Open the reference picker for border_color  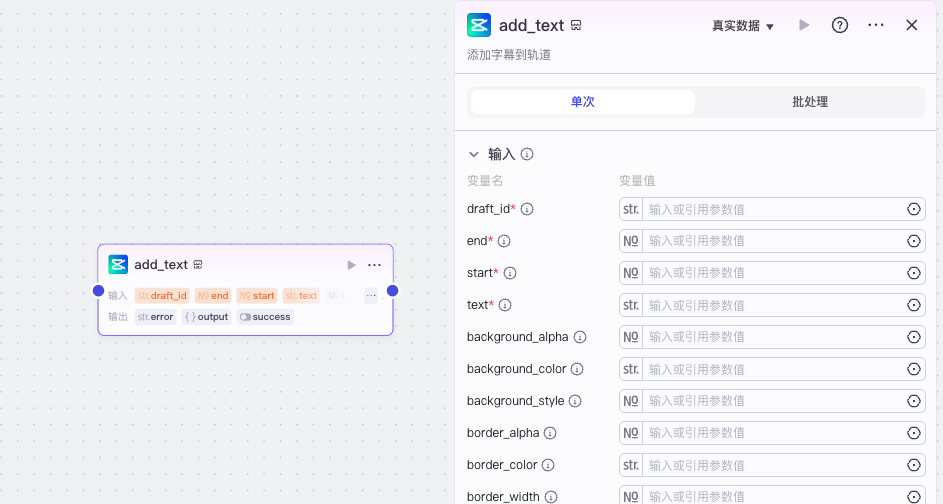pyautogui.click(x=914, y=465)
